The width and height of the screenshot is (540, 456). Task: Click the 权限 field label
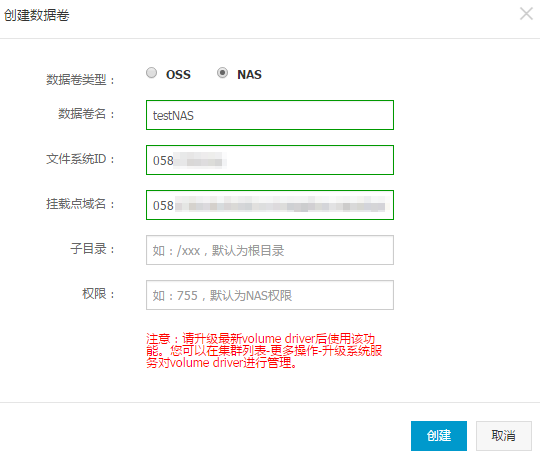(x=98, y=294)
